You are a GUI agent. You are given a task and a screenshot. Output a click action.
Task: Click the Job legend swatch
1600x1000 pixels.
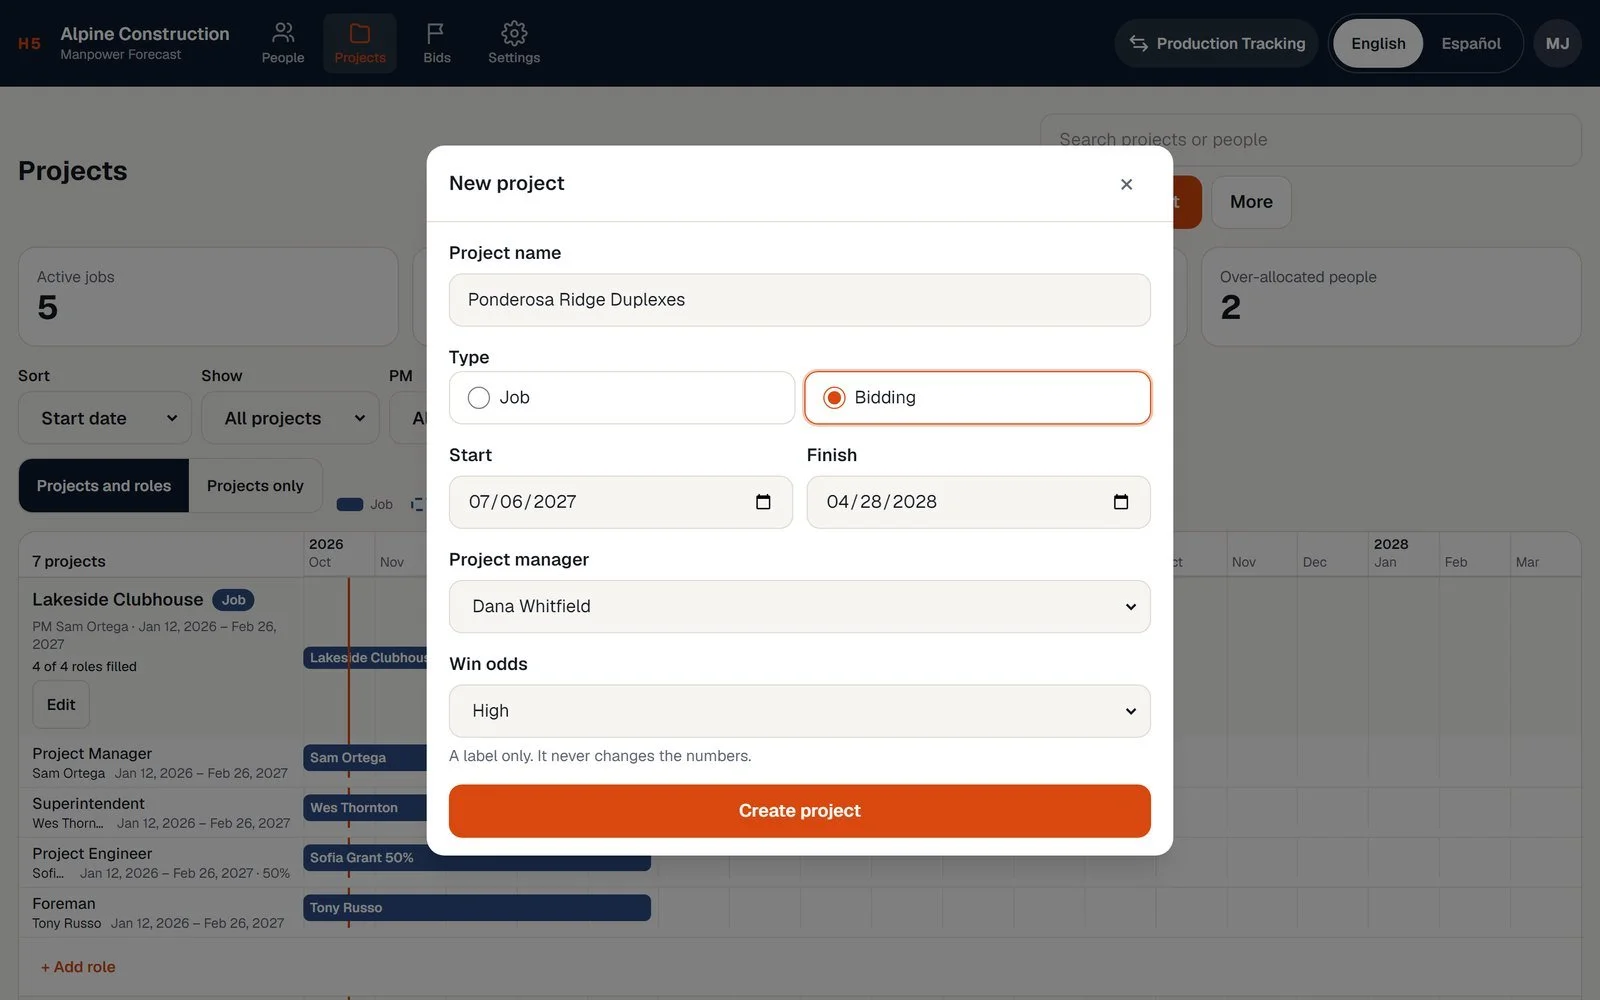(x=350, y=505)
